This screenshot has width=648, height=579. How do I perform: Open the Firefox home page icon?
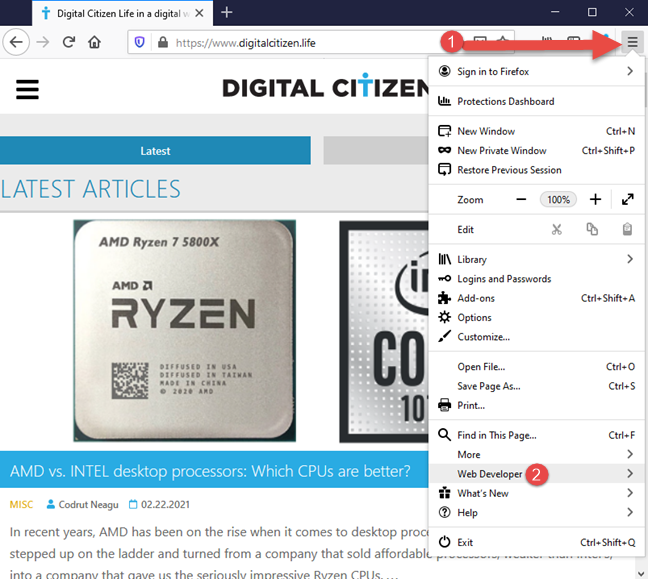[95, 42]
